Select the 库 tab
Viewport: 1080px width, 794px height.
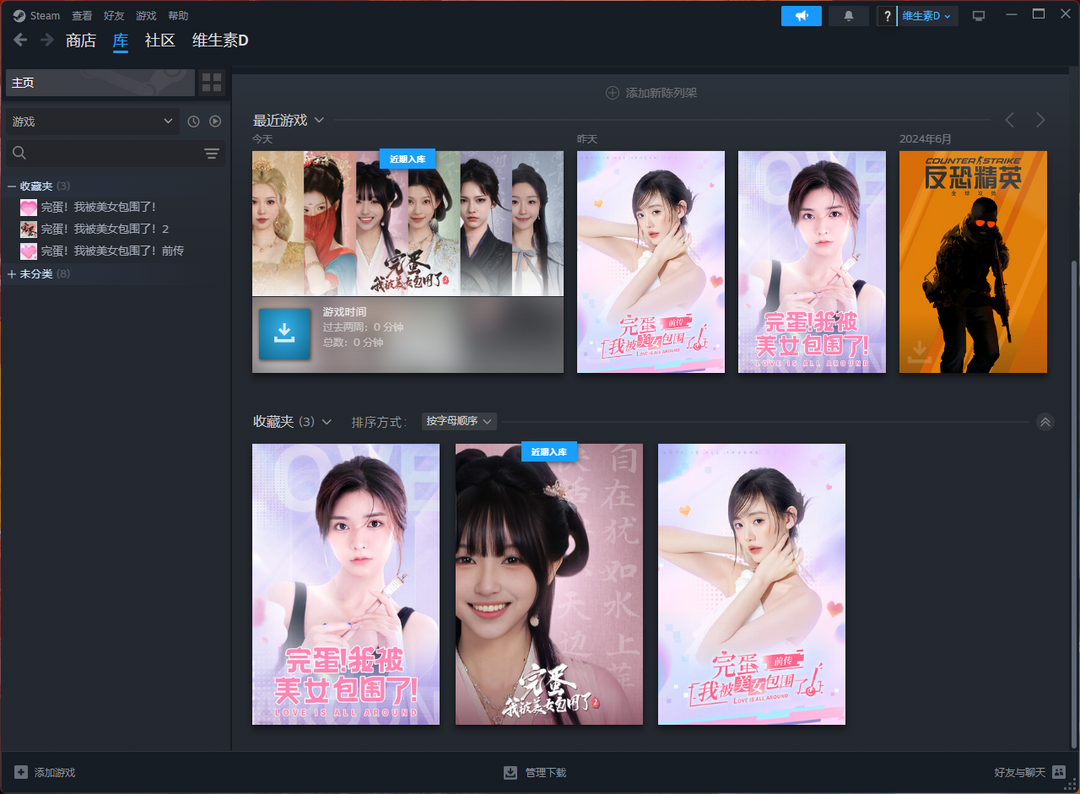121,41
